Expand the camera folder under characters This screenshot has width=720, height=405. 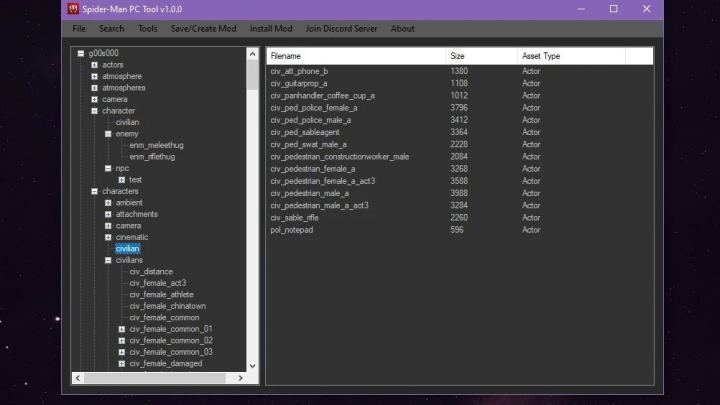point(108,225)
